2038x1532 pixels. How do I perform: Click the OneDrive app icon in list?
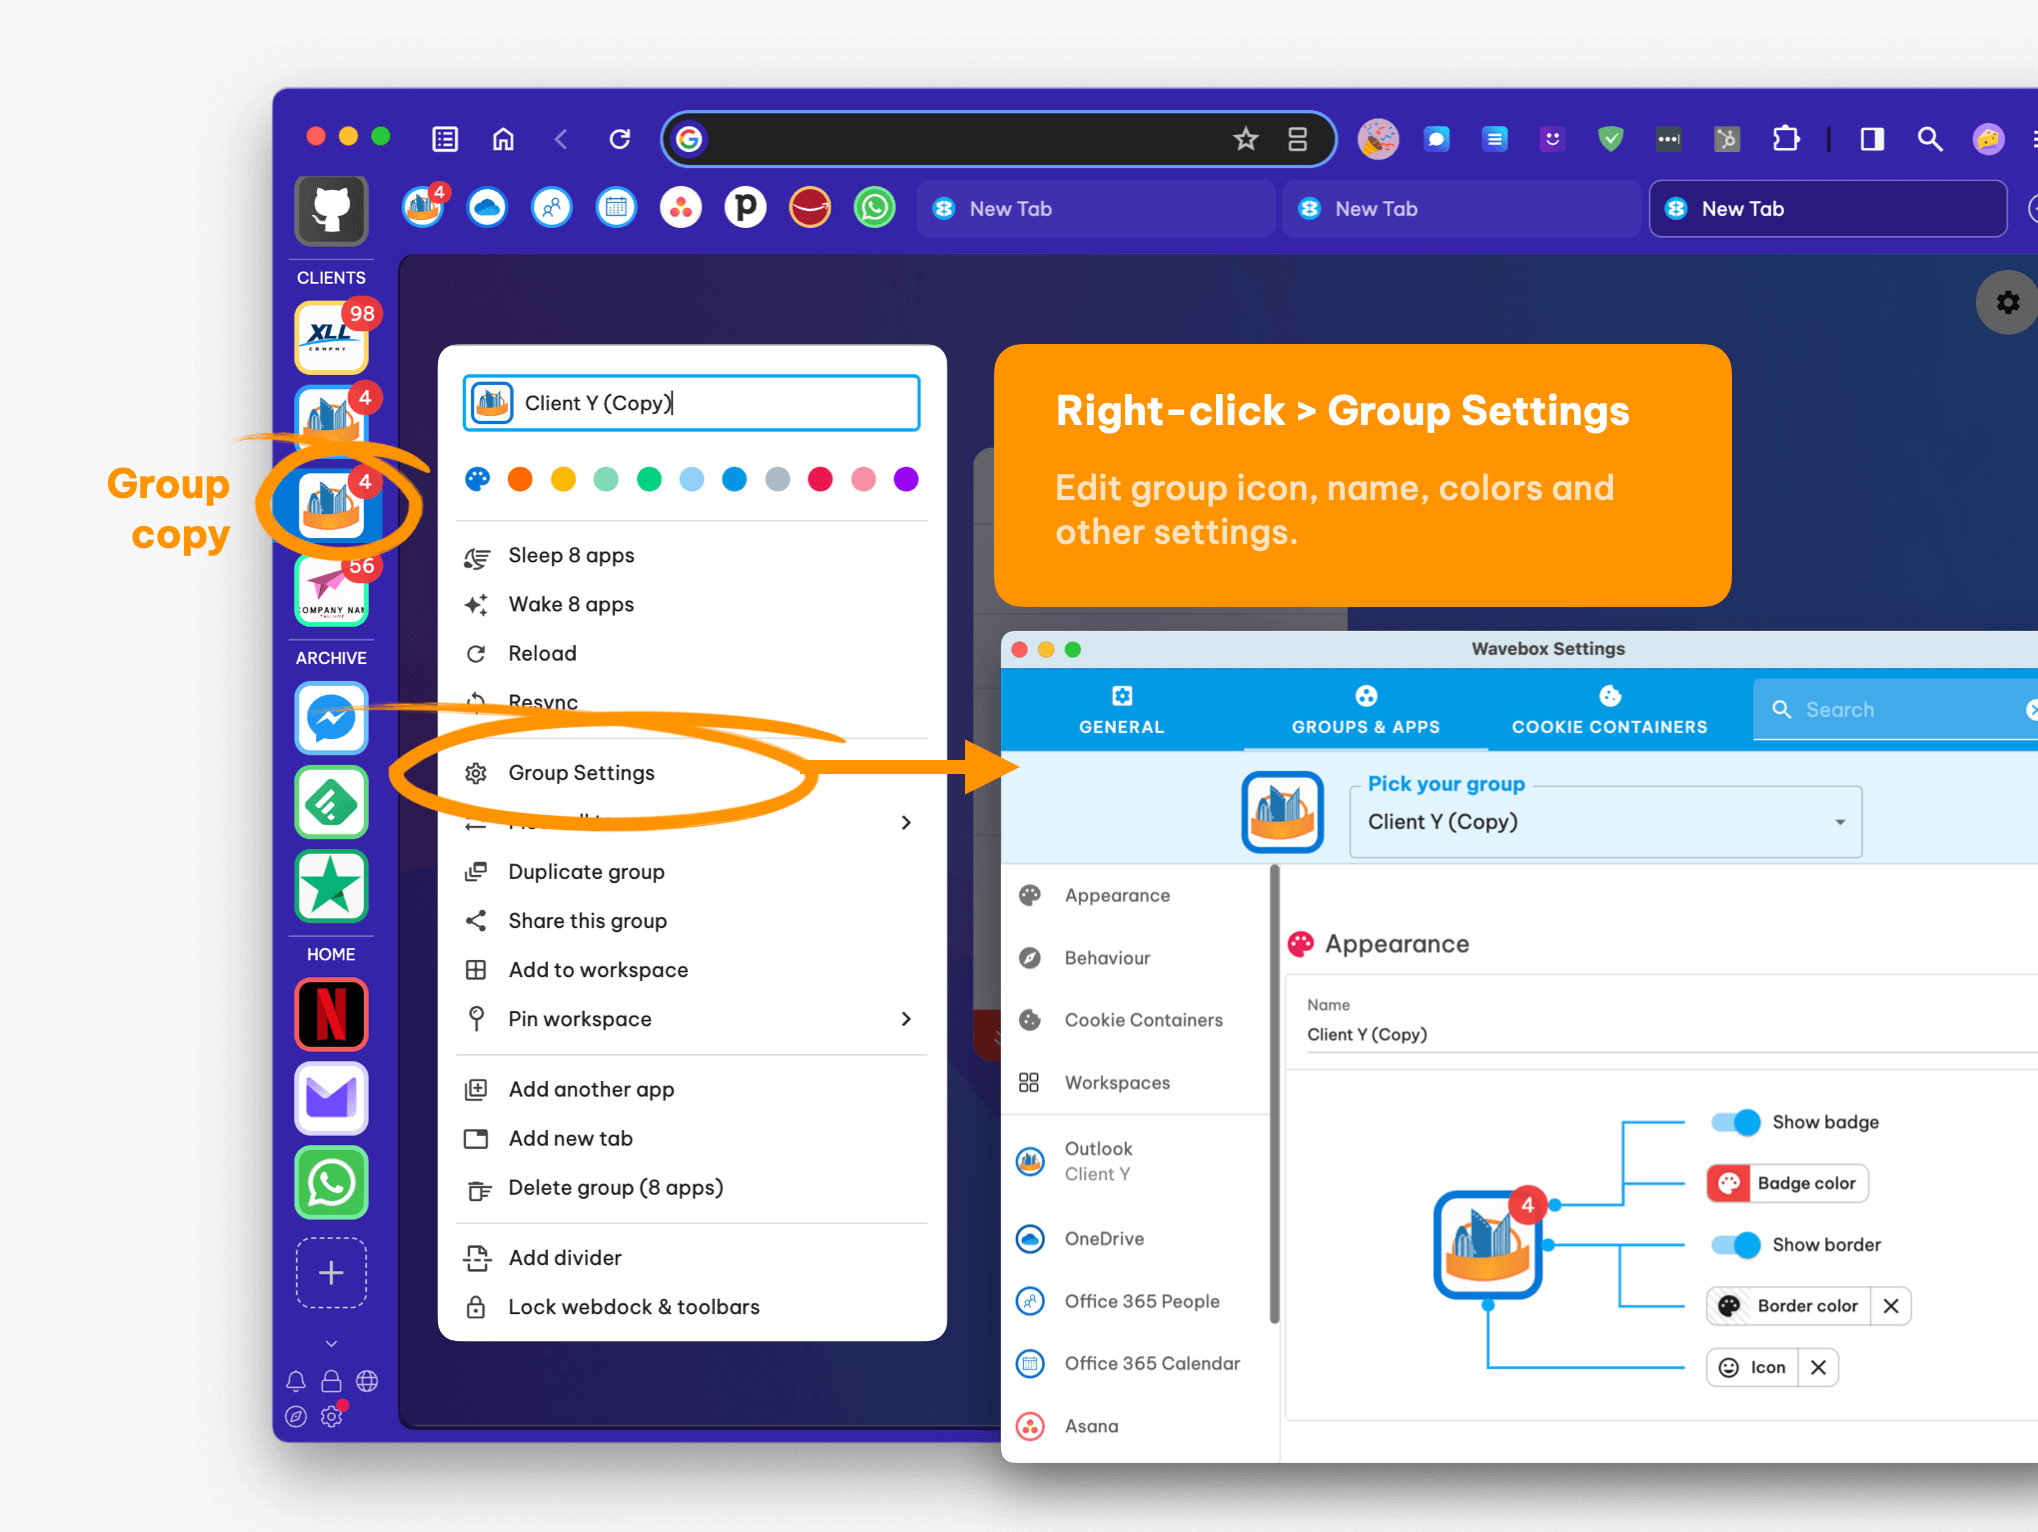coord(1033,1239)
